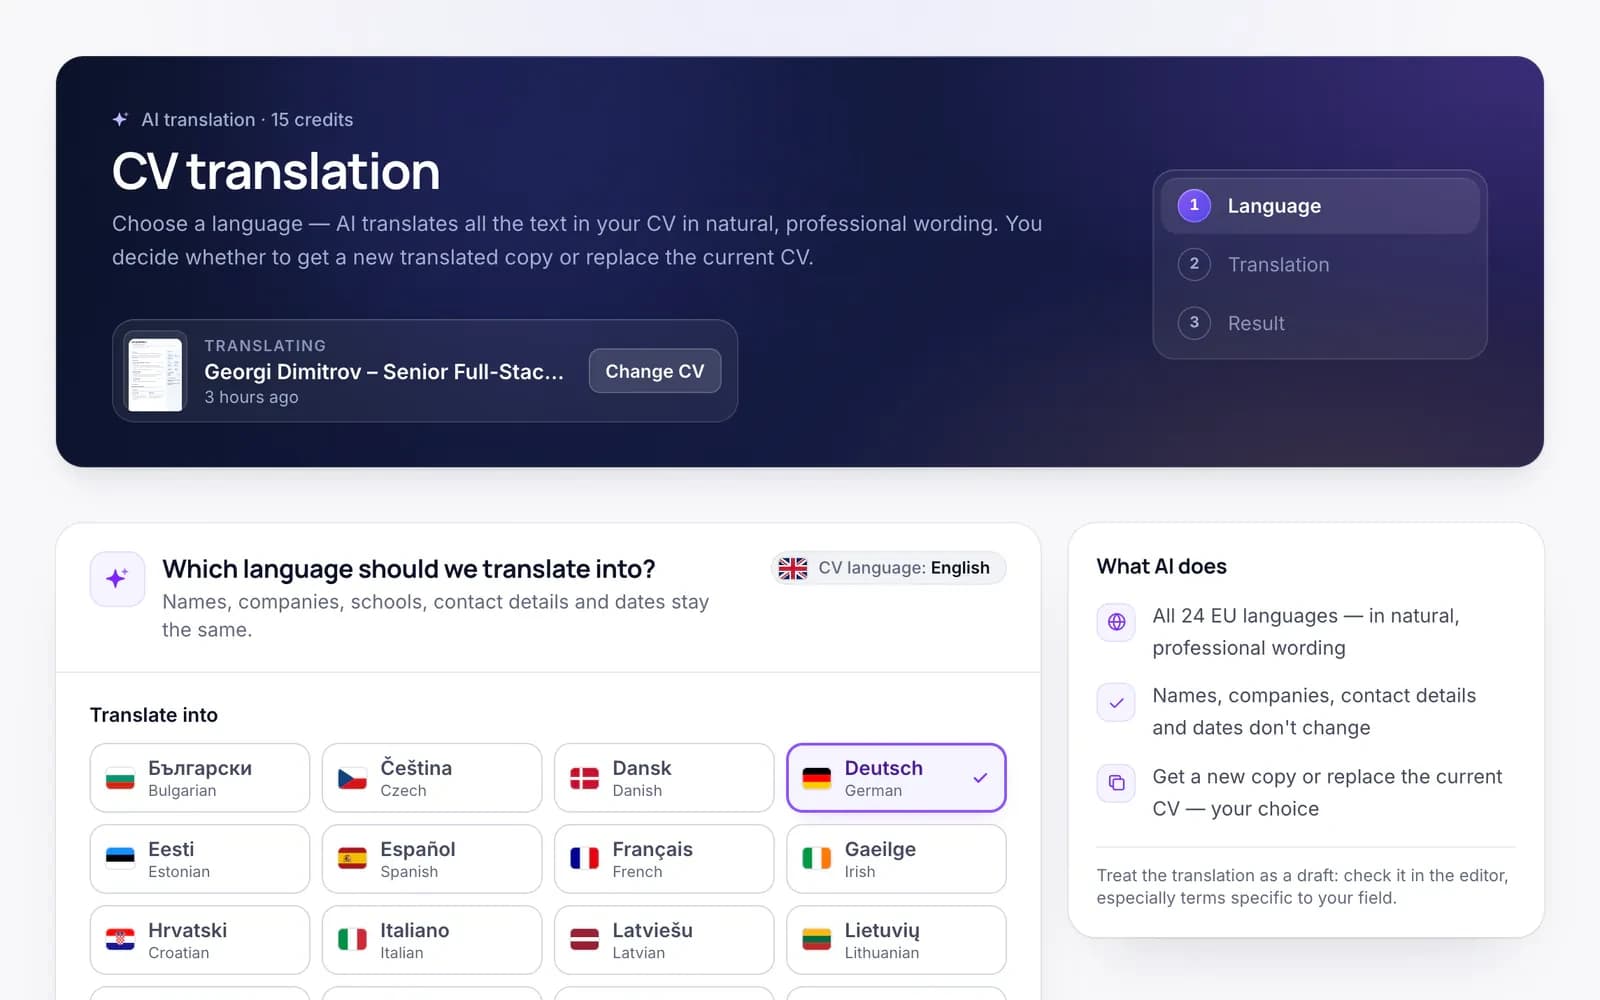
Task: Click the Latvian flag icon
Action: (x=584, y=940)
